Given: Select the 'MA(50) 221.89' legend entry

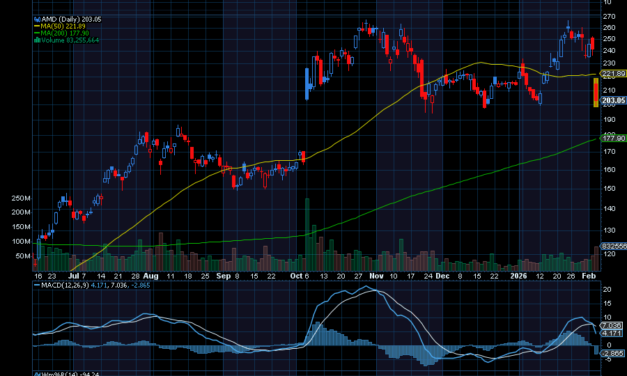Looking at the screenshot, I should click(x=63, y=26).
